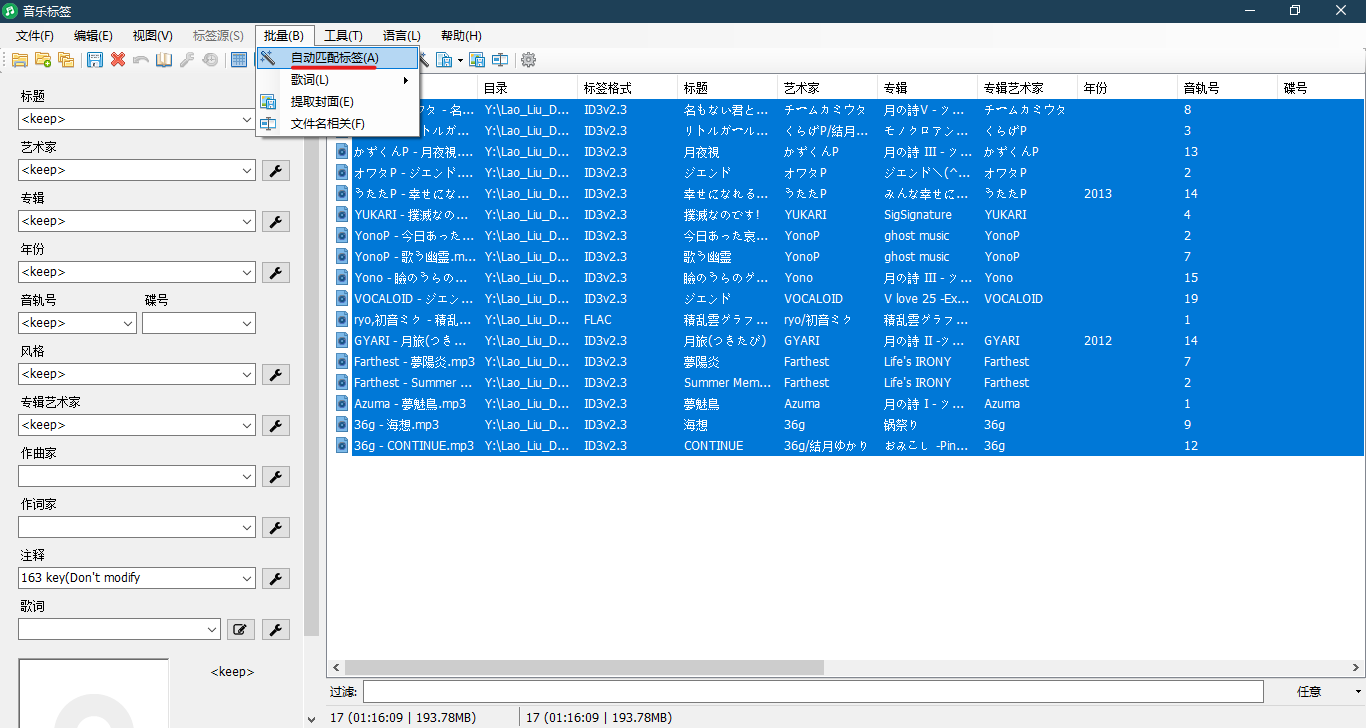Open the year (年份) combo box

(247, 272)
